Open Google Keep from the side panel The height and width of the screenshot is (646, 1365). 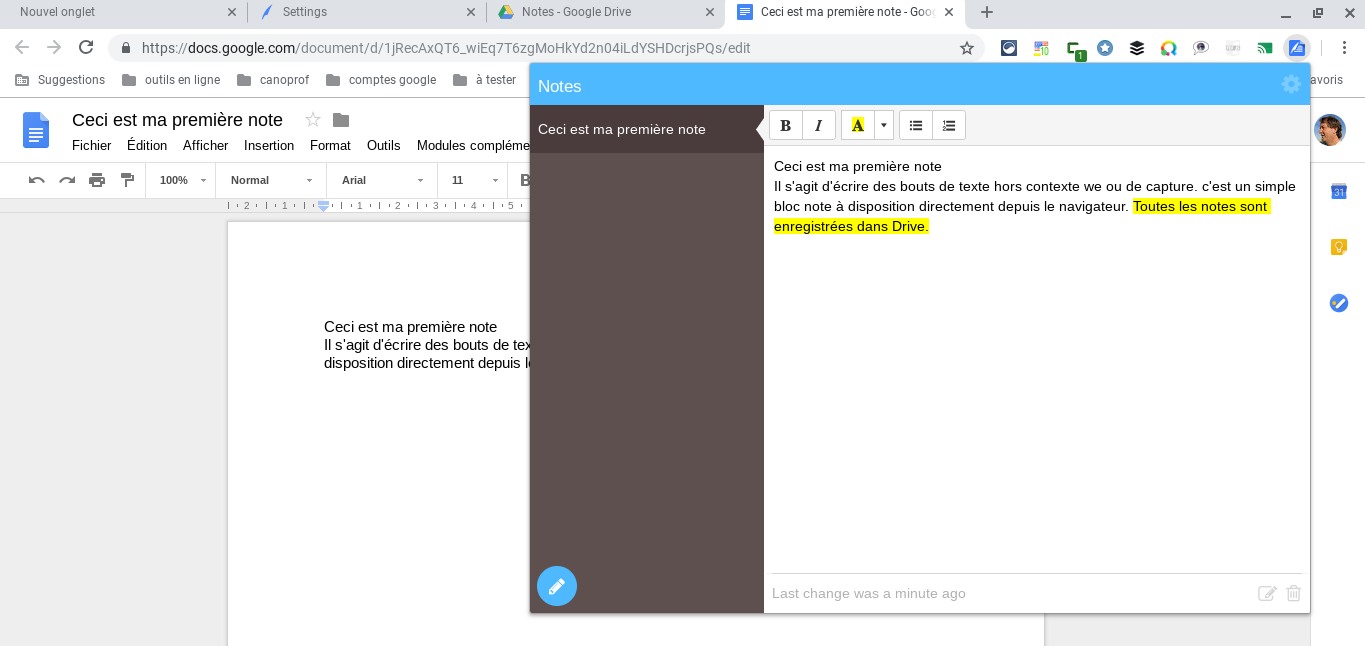coord(1338,246)
